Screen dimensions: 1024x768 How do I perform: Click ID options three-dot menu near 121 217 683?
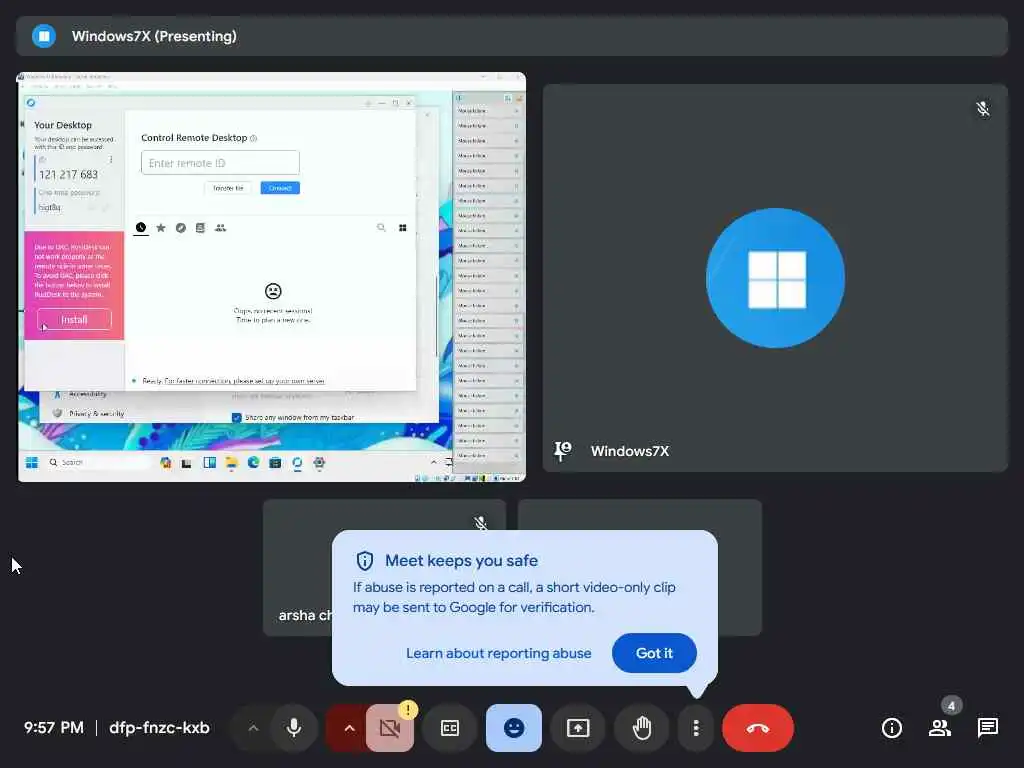tap(110, 159)
